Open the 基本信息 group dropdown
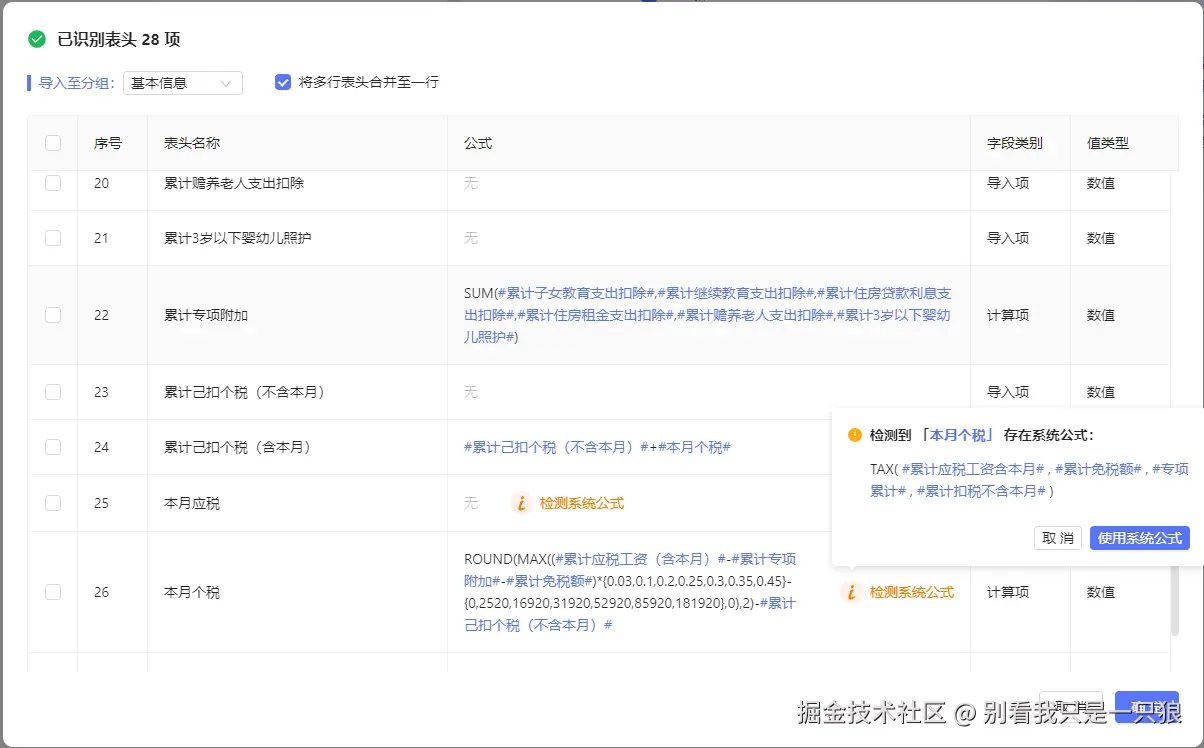The height and width of the screenshot is (748, 1204). point(183,83)
